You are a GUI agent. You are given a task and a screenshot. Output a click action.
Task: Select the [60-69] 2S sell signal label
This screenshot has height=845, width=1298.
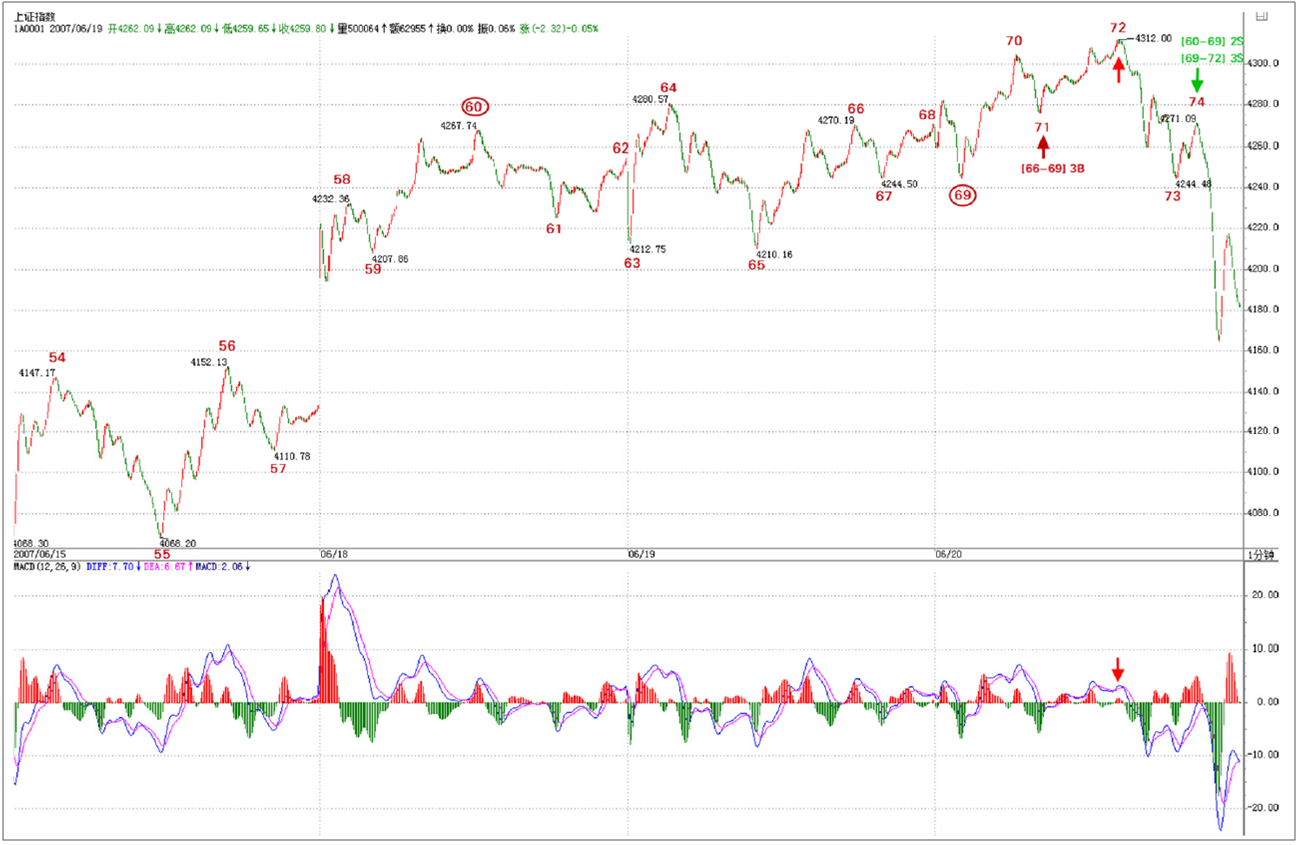point(1211,41)
